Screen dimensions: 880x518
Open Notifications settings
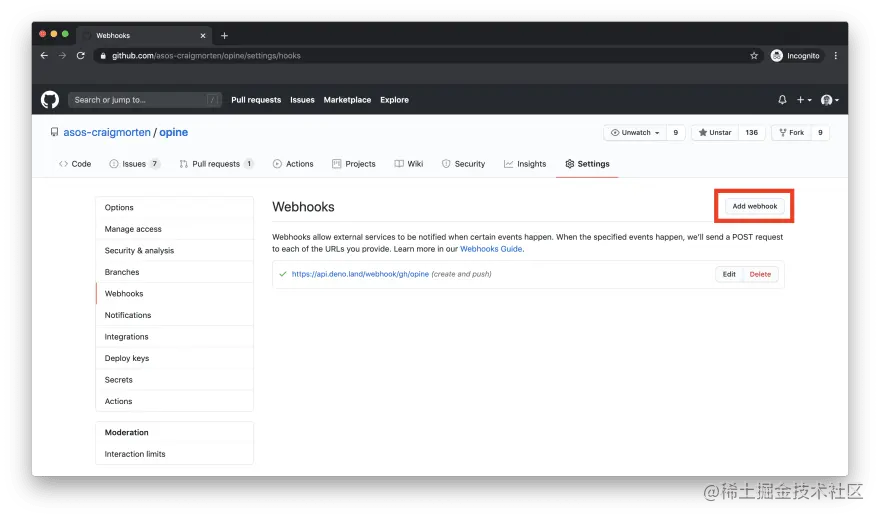[175, 315]
